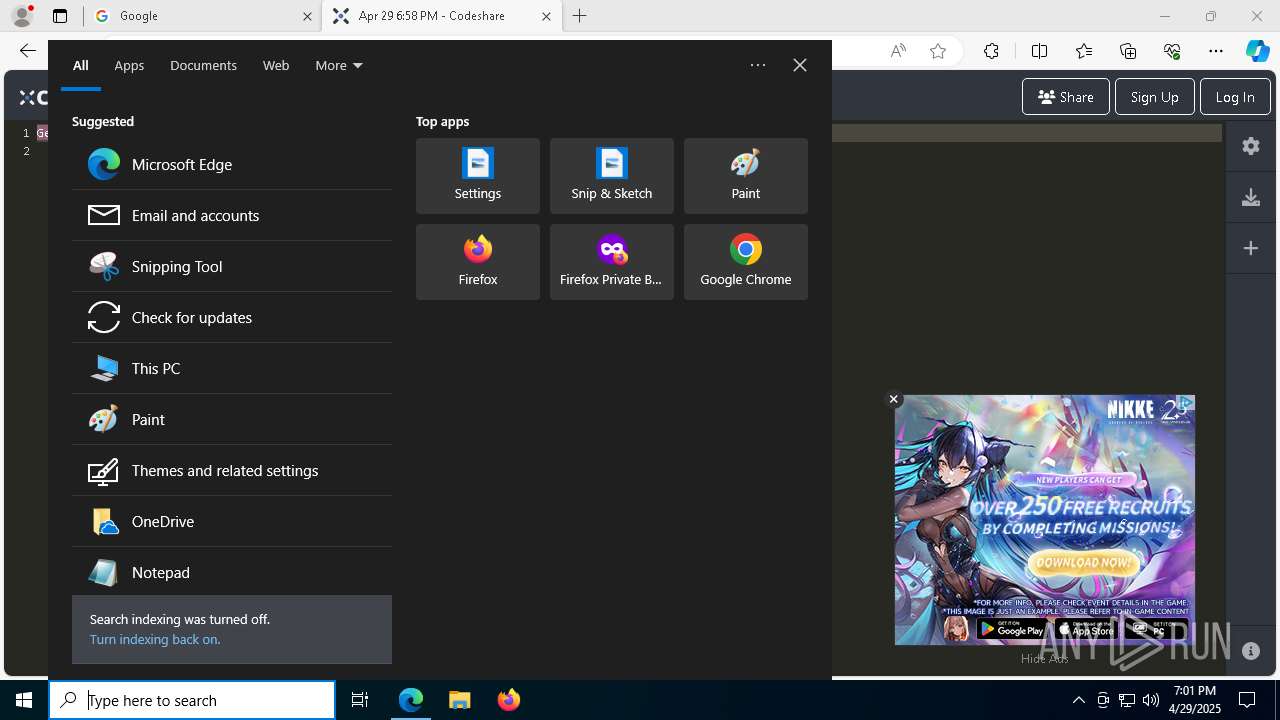The image size is (1280, 720).
Task: Launch Snipping Tool from suggestions
Action: [232, 266]
